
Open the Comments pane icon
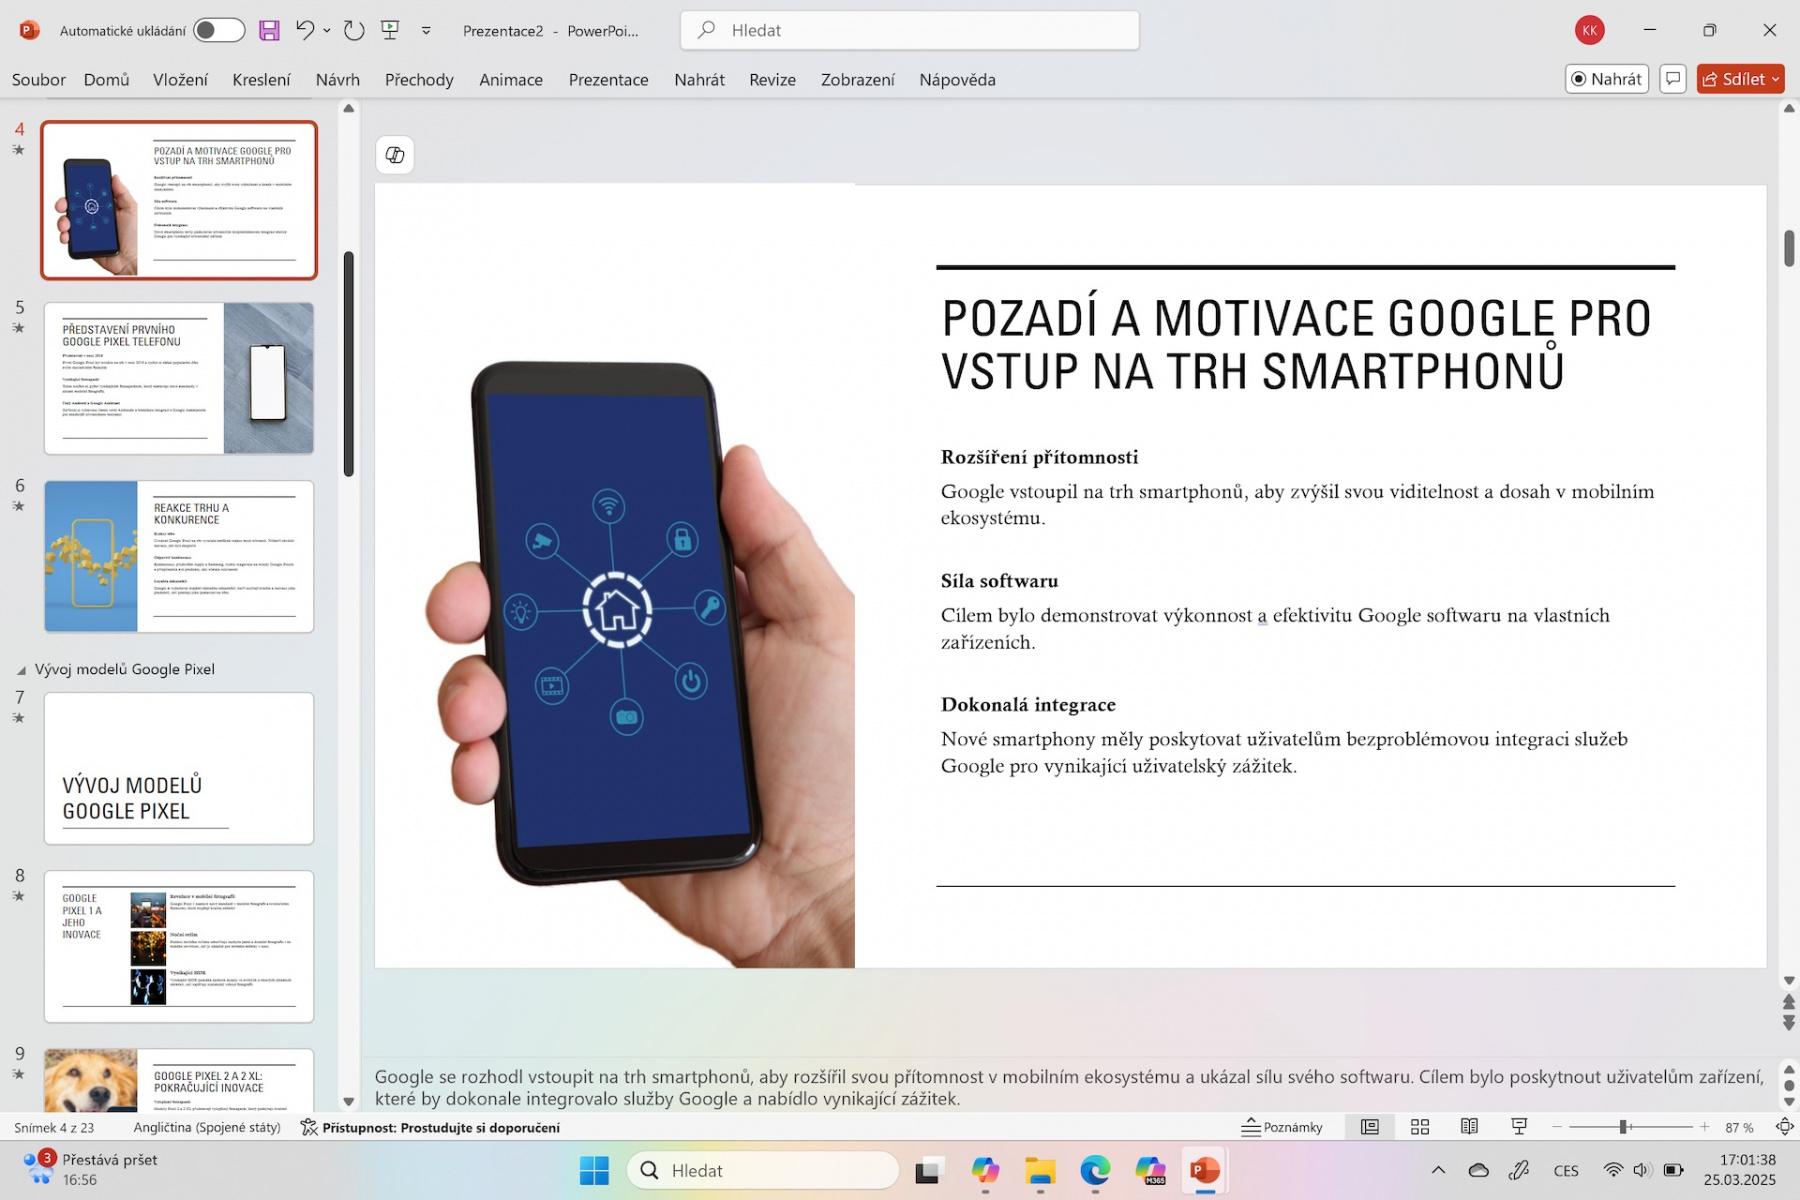pos(1673,79)
